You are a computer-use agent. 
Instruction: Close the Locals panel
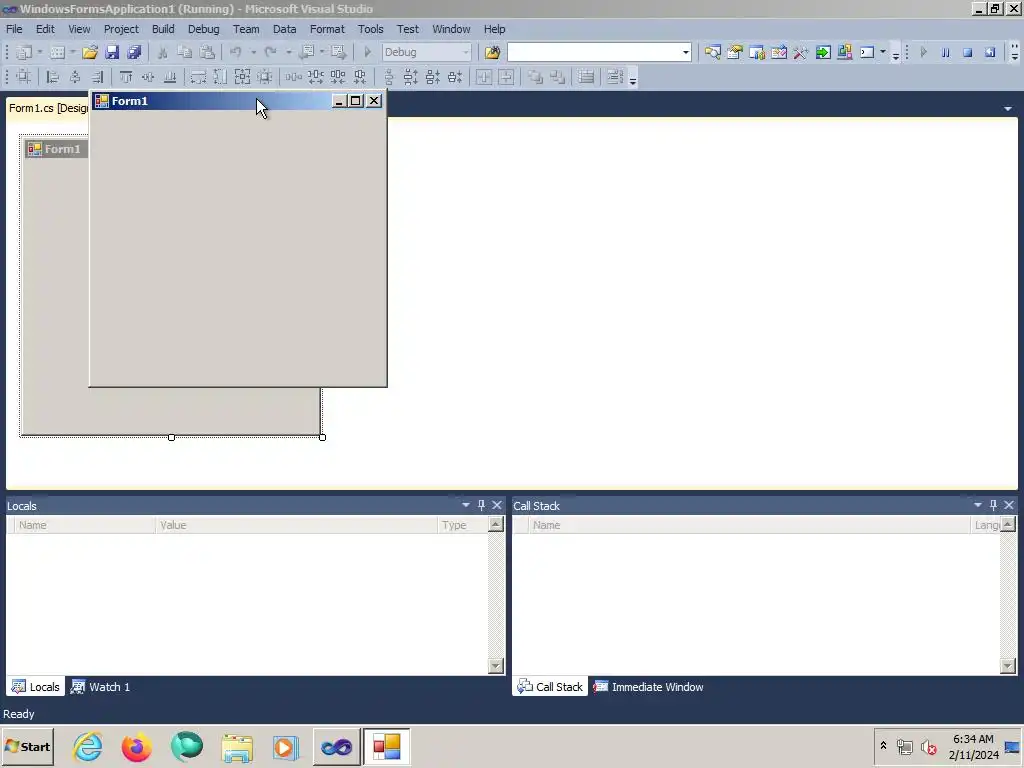[x=497, y=505]
